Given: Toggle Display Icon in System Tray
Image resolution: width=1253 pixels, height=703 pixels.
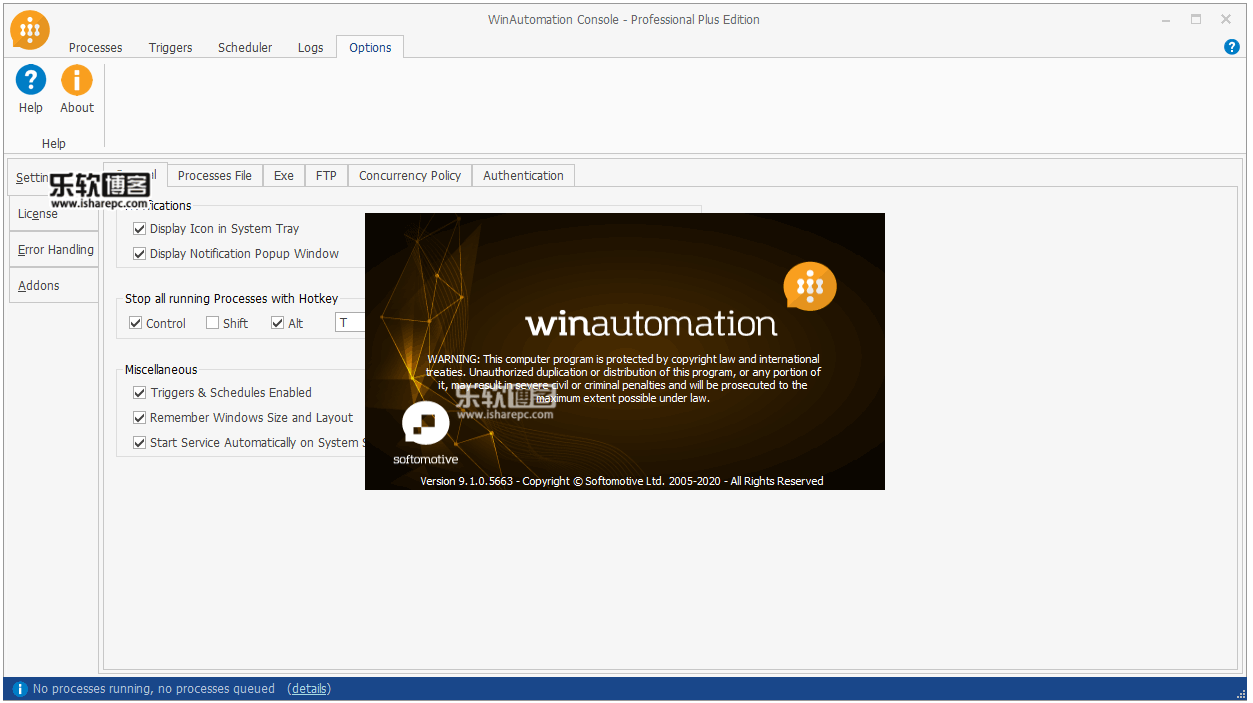Looking at the screenshot, I should click(140, 229).
